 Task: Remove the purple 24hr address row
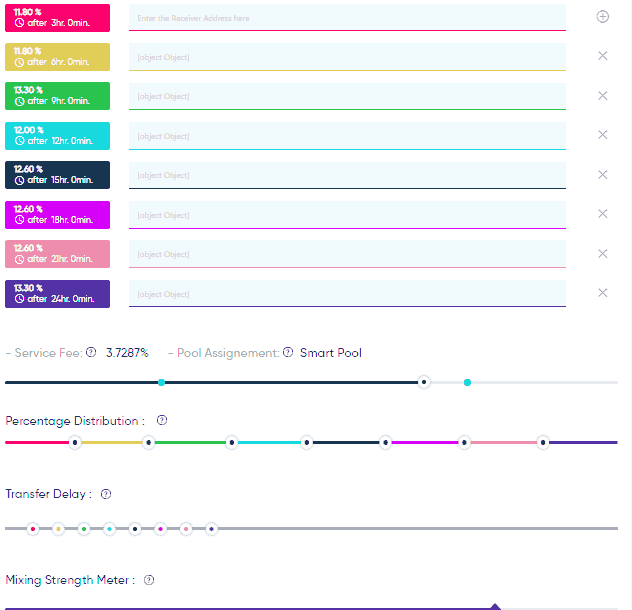coord(602,293)
